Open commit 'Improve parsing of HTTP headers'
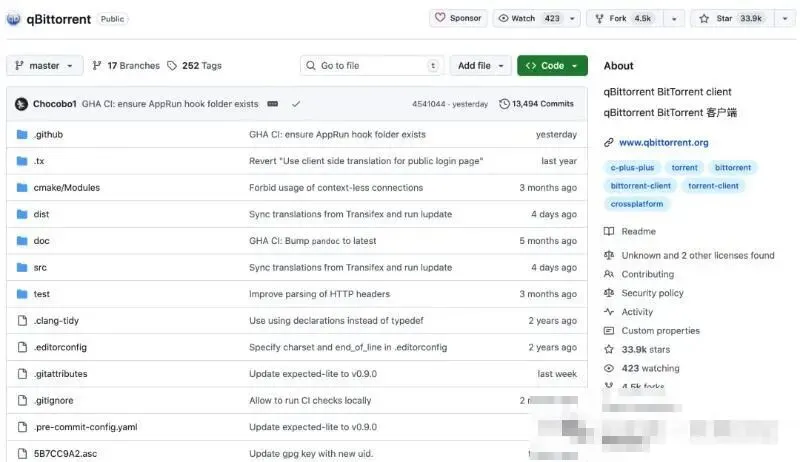Image resolution: width=800 pixels, height=462 pixels. 319,294
